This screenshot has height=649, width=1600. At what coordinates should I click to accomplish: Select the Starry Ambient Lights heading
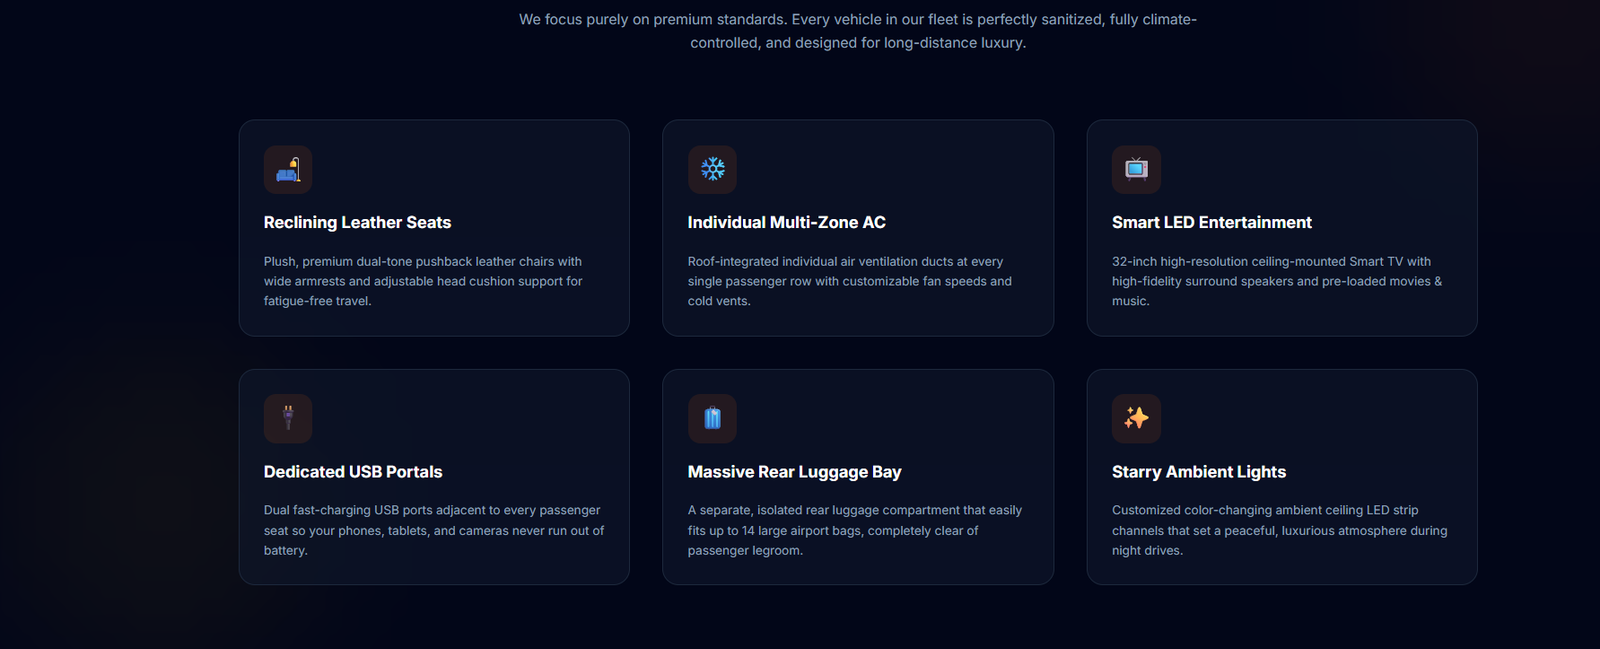click(x=1199, y=472)
